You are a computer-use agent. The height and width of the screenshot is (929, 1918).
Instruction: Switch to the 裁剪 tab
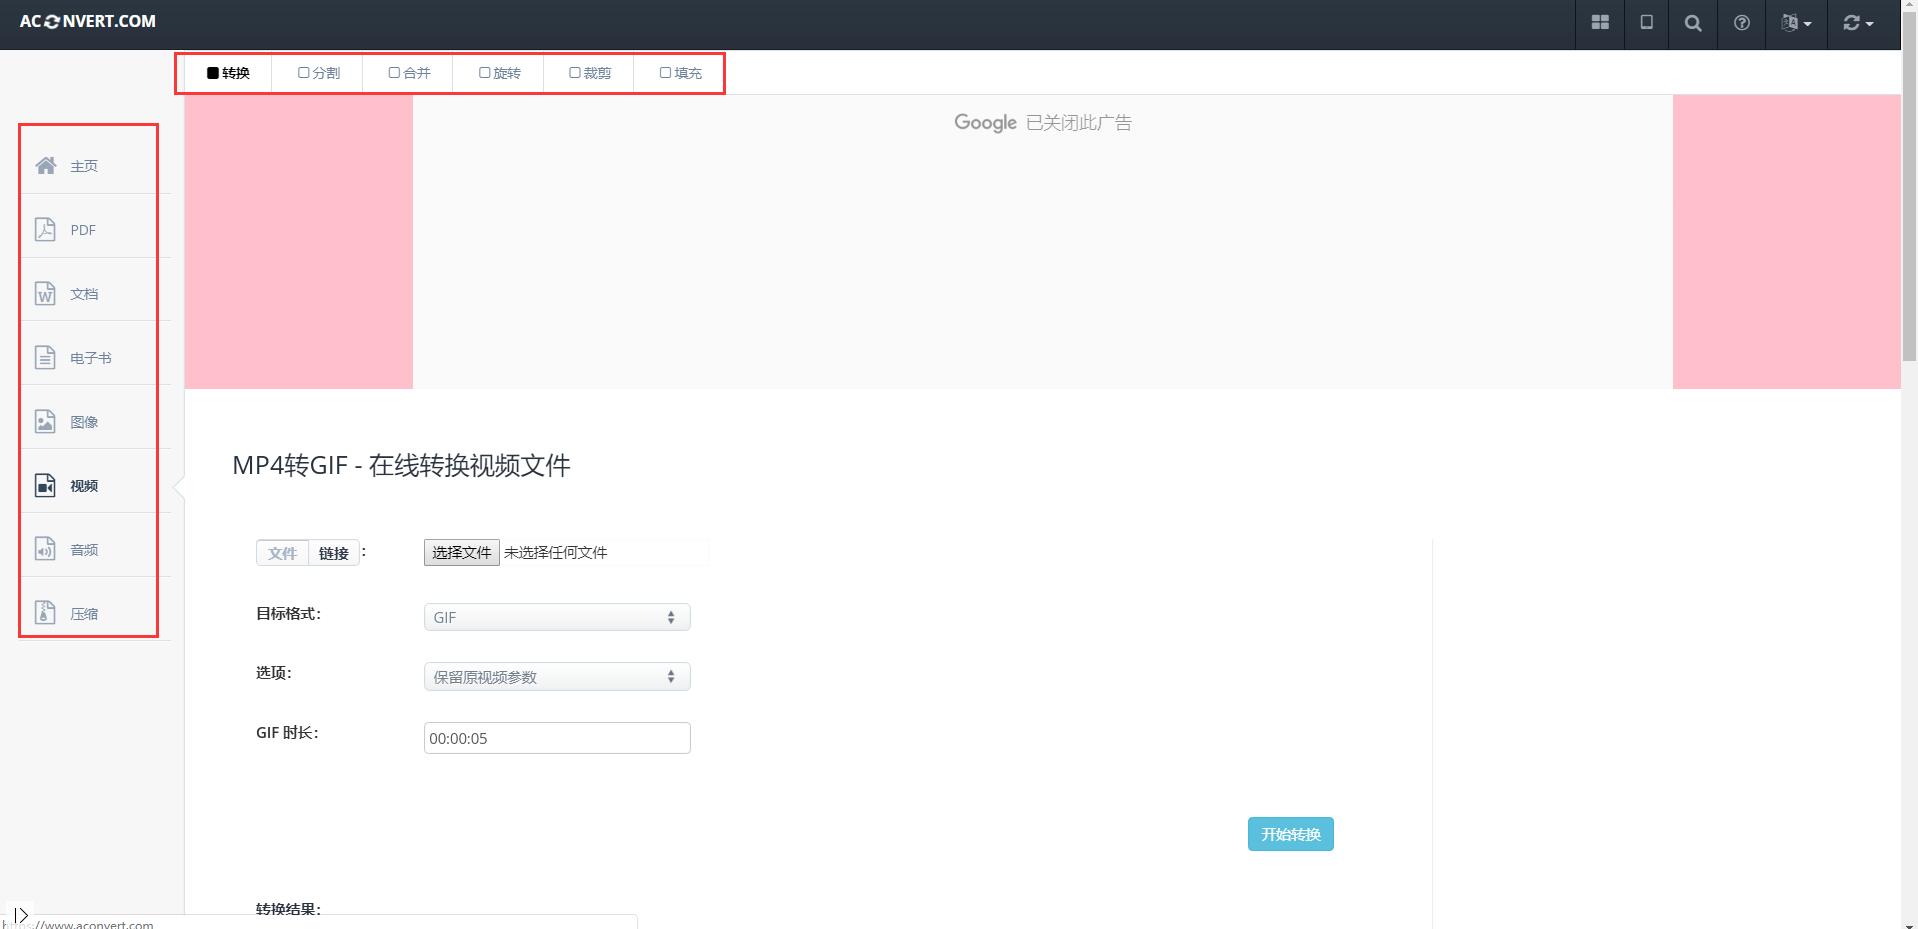(590, 73)
